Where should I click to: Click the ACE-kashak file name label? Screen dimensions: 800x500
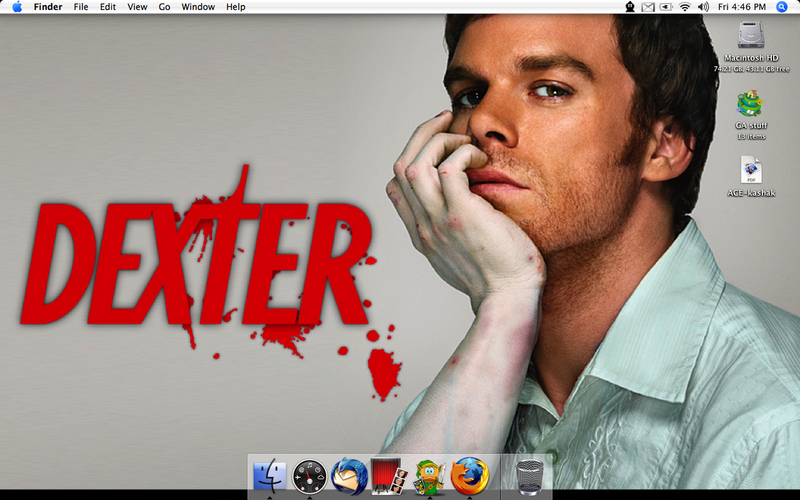point(751,193)
